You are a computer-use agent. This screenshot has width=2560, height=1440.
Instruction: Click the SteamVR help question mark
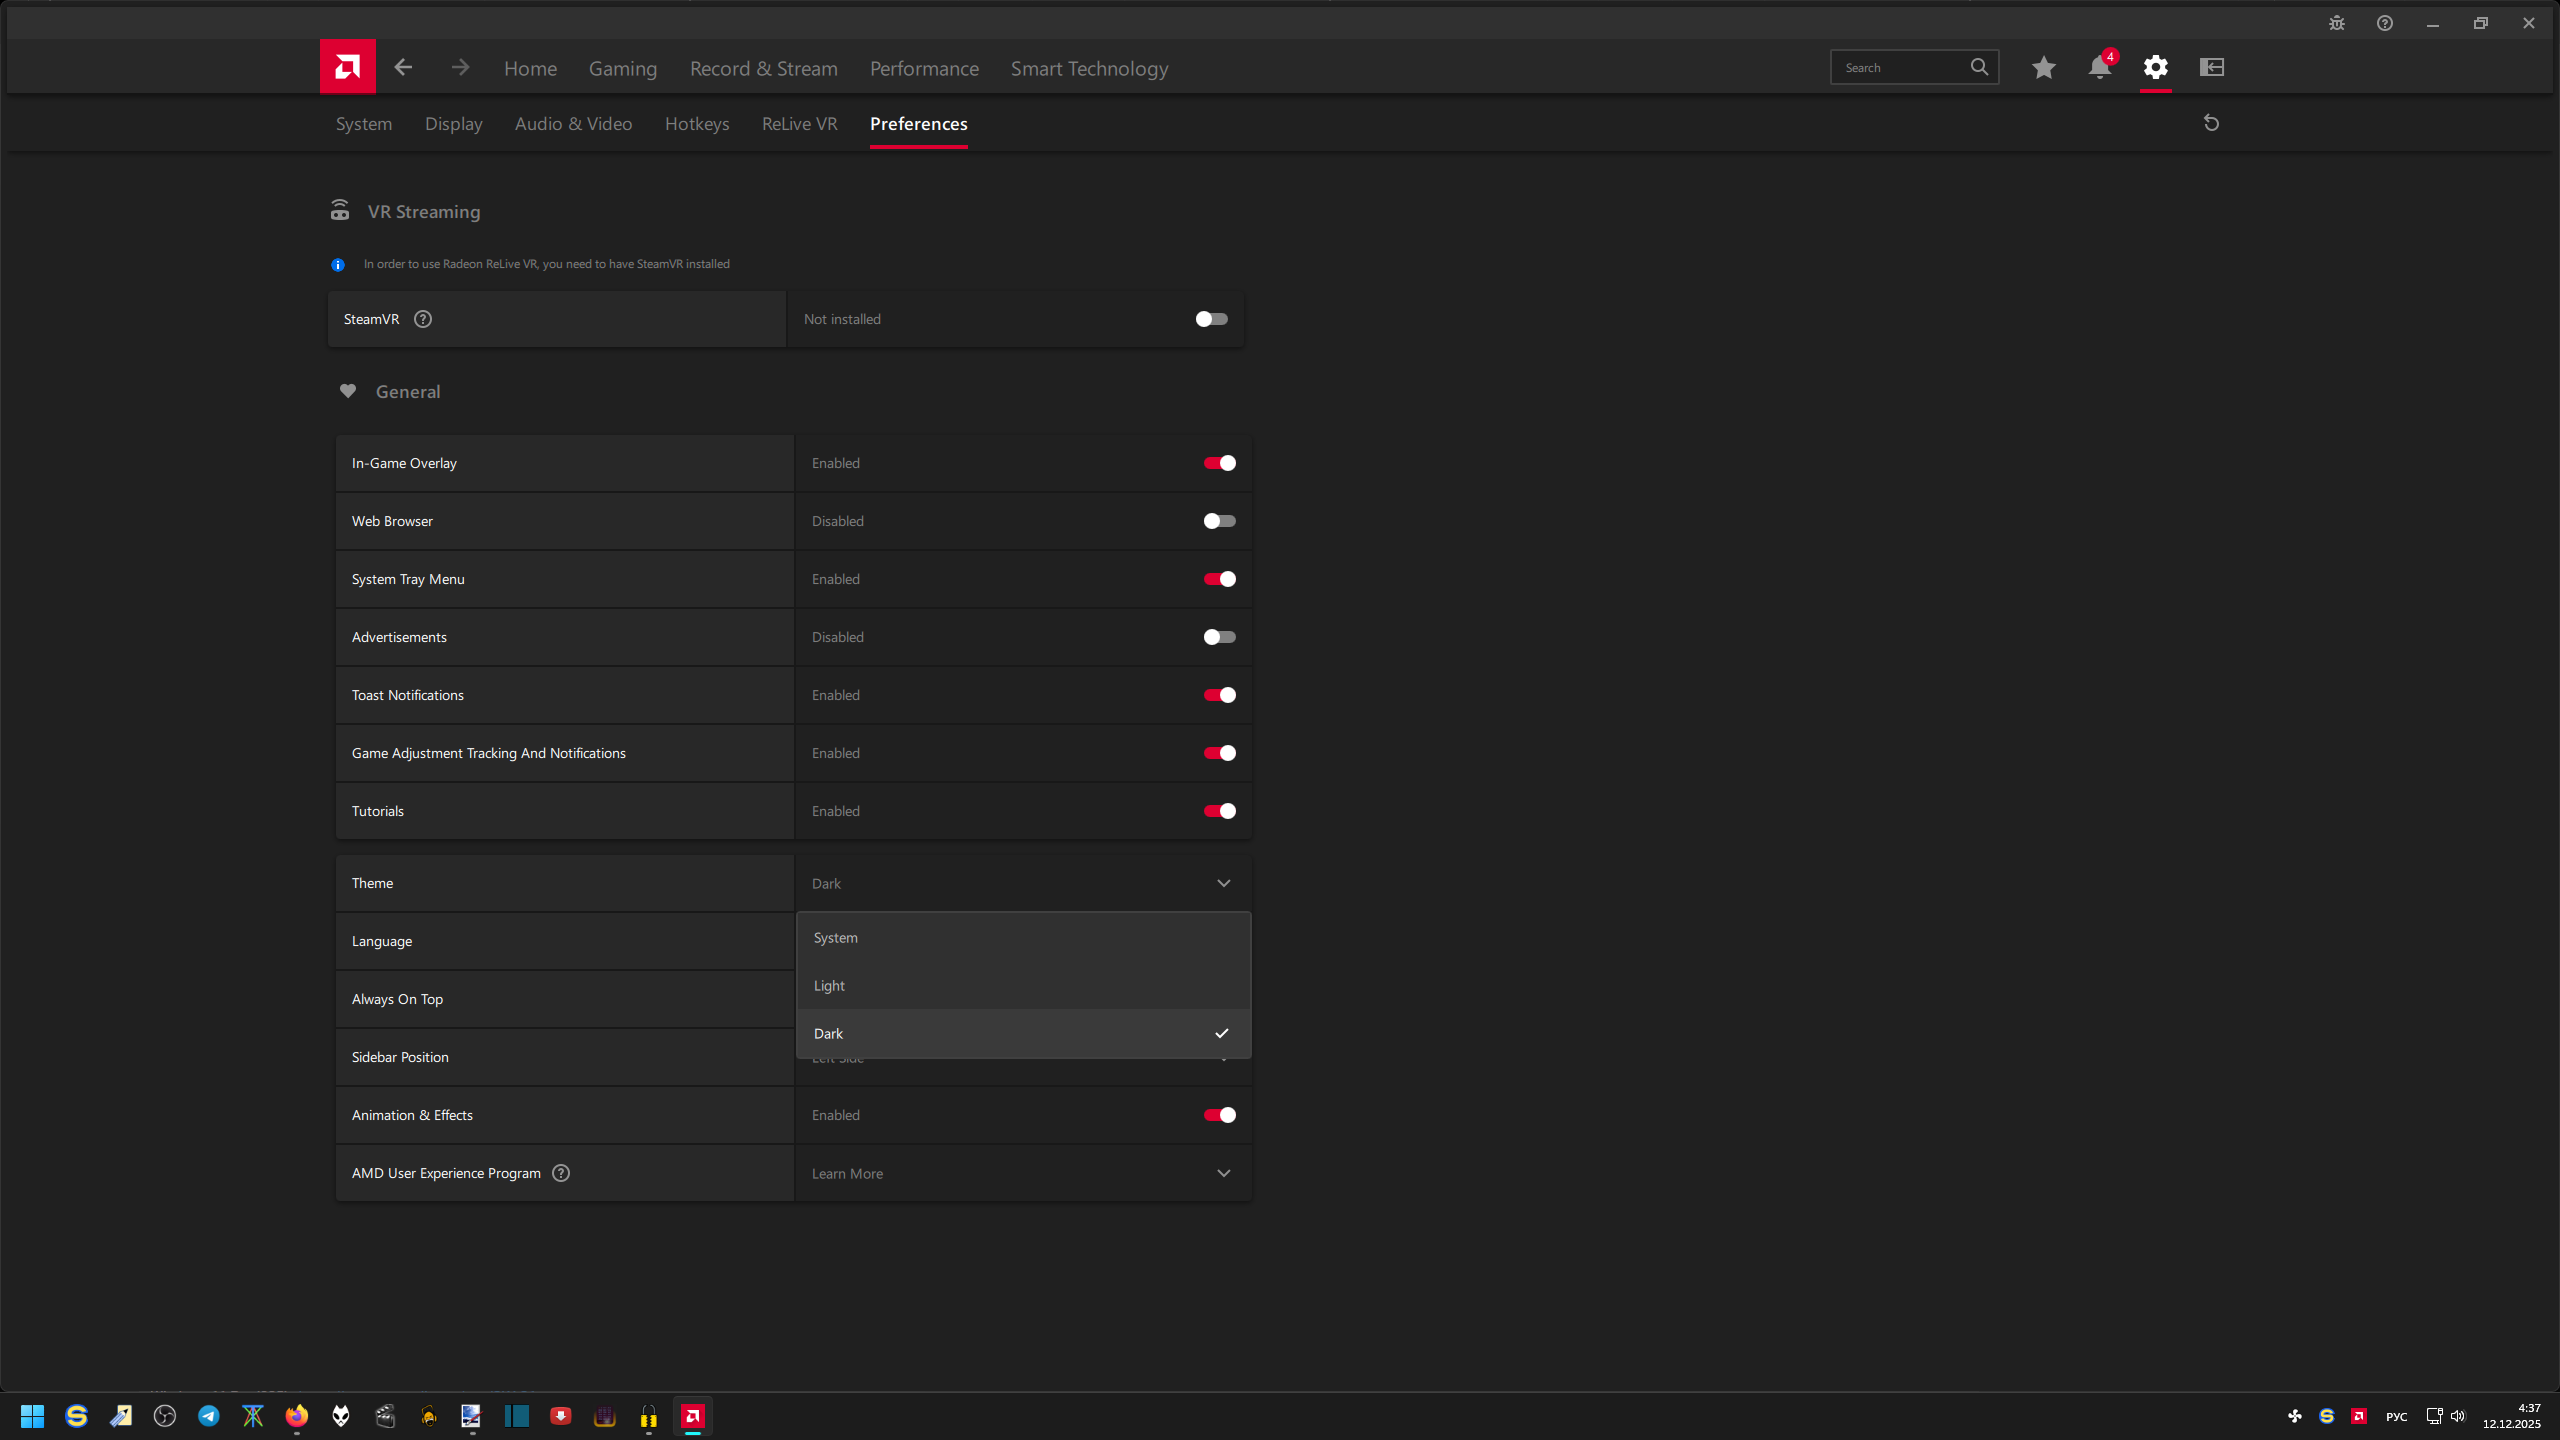(422, 318)
